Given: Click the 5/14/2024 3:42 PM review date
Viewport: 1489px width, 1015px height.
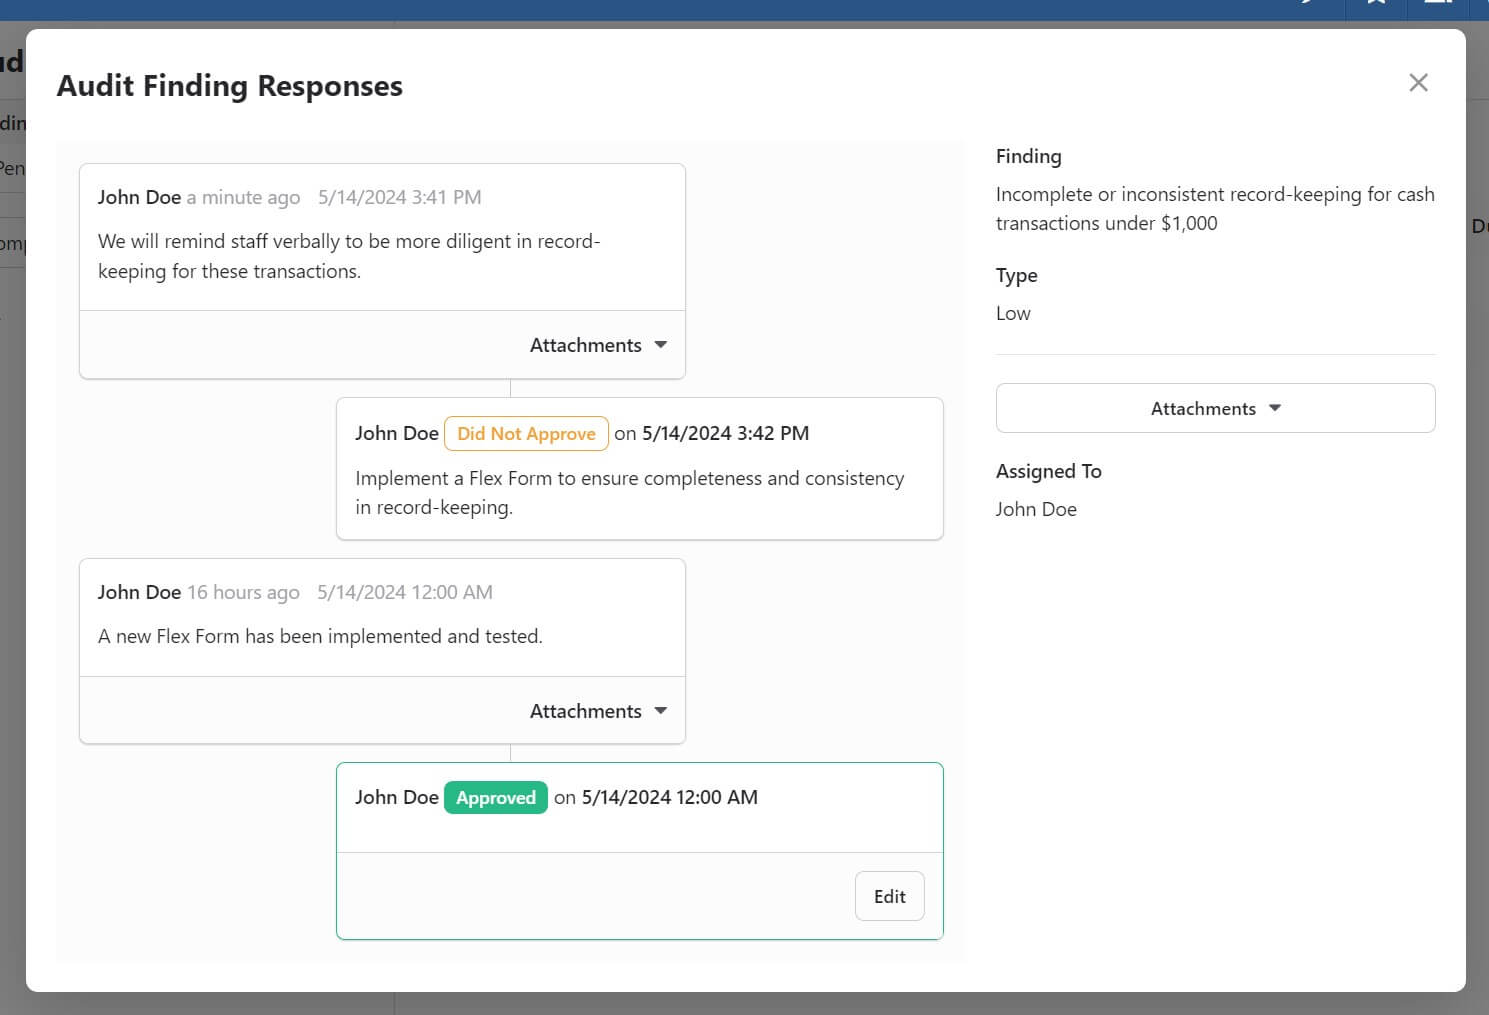Looking at the screenshot, I should tap(725, 433).
